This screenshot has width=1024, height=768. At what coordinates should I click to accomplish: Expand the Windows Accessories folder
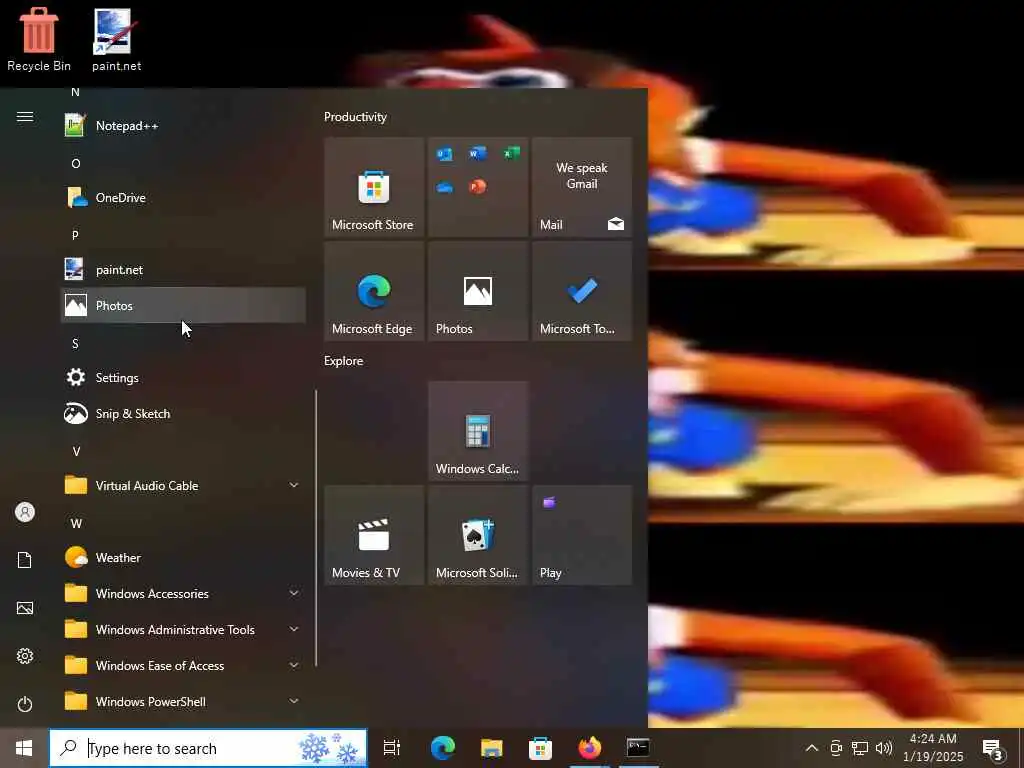pyautogui.click(x=183, y=593)
